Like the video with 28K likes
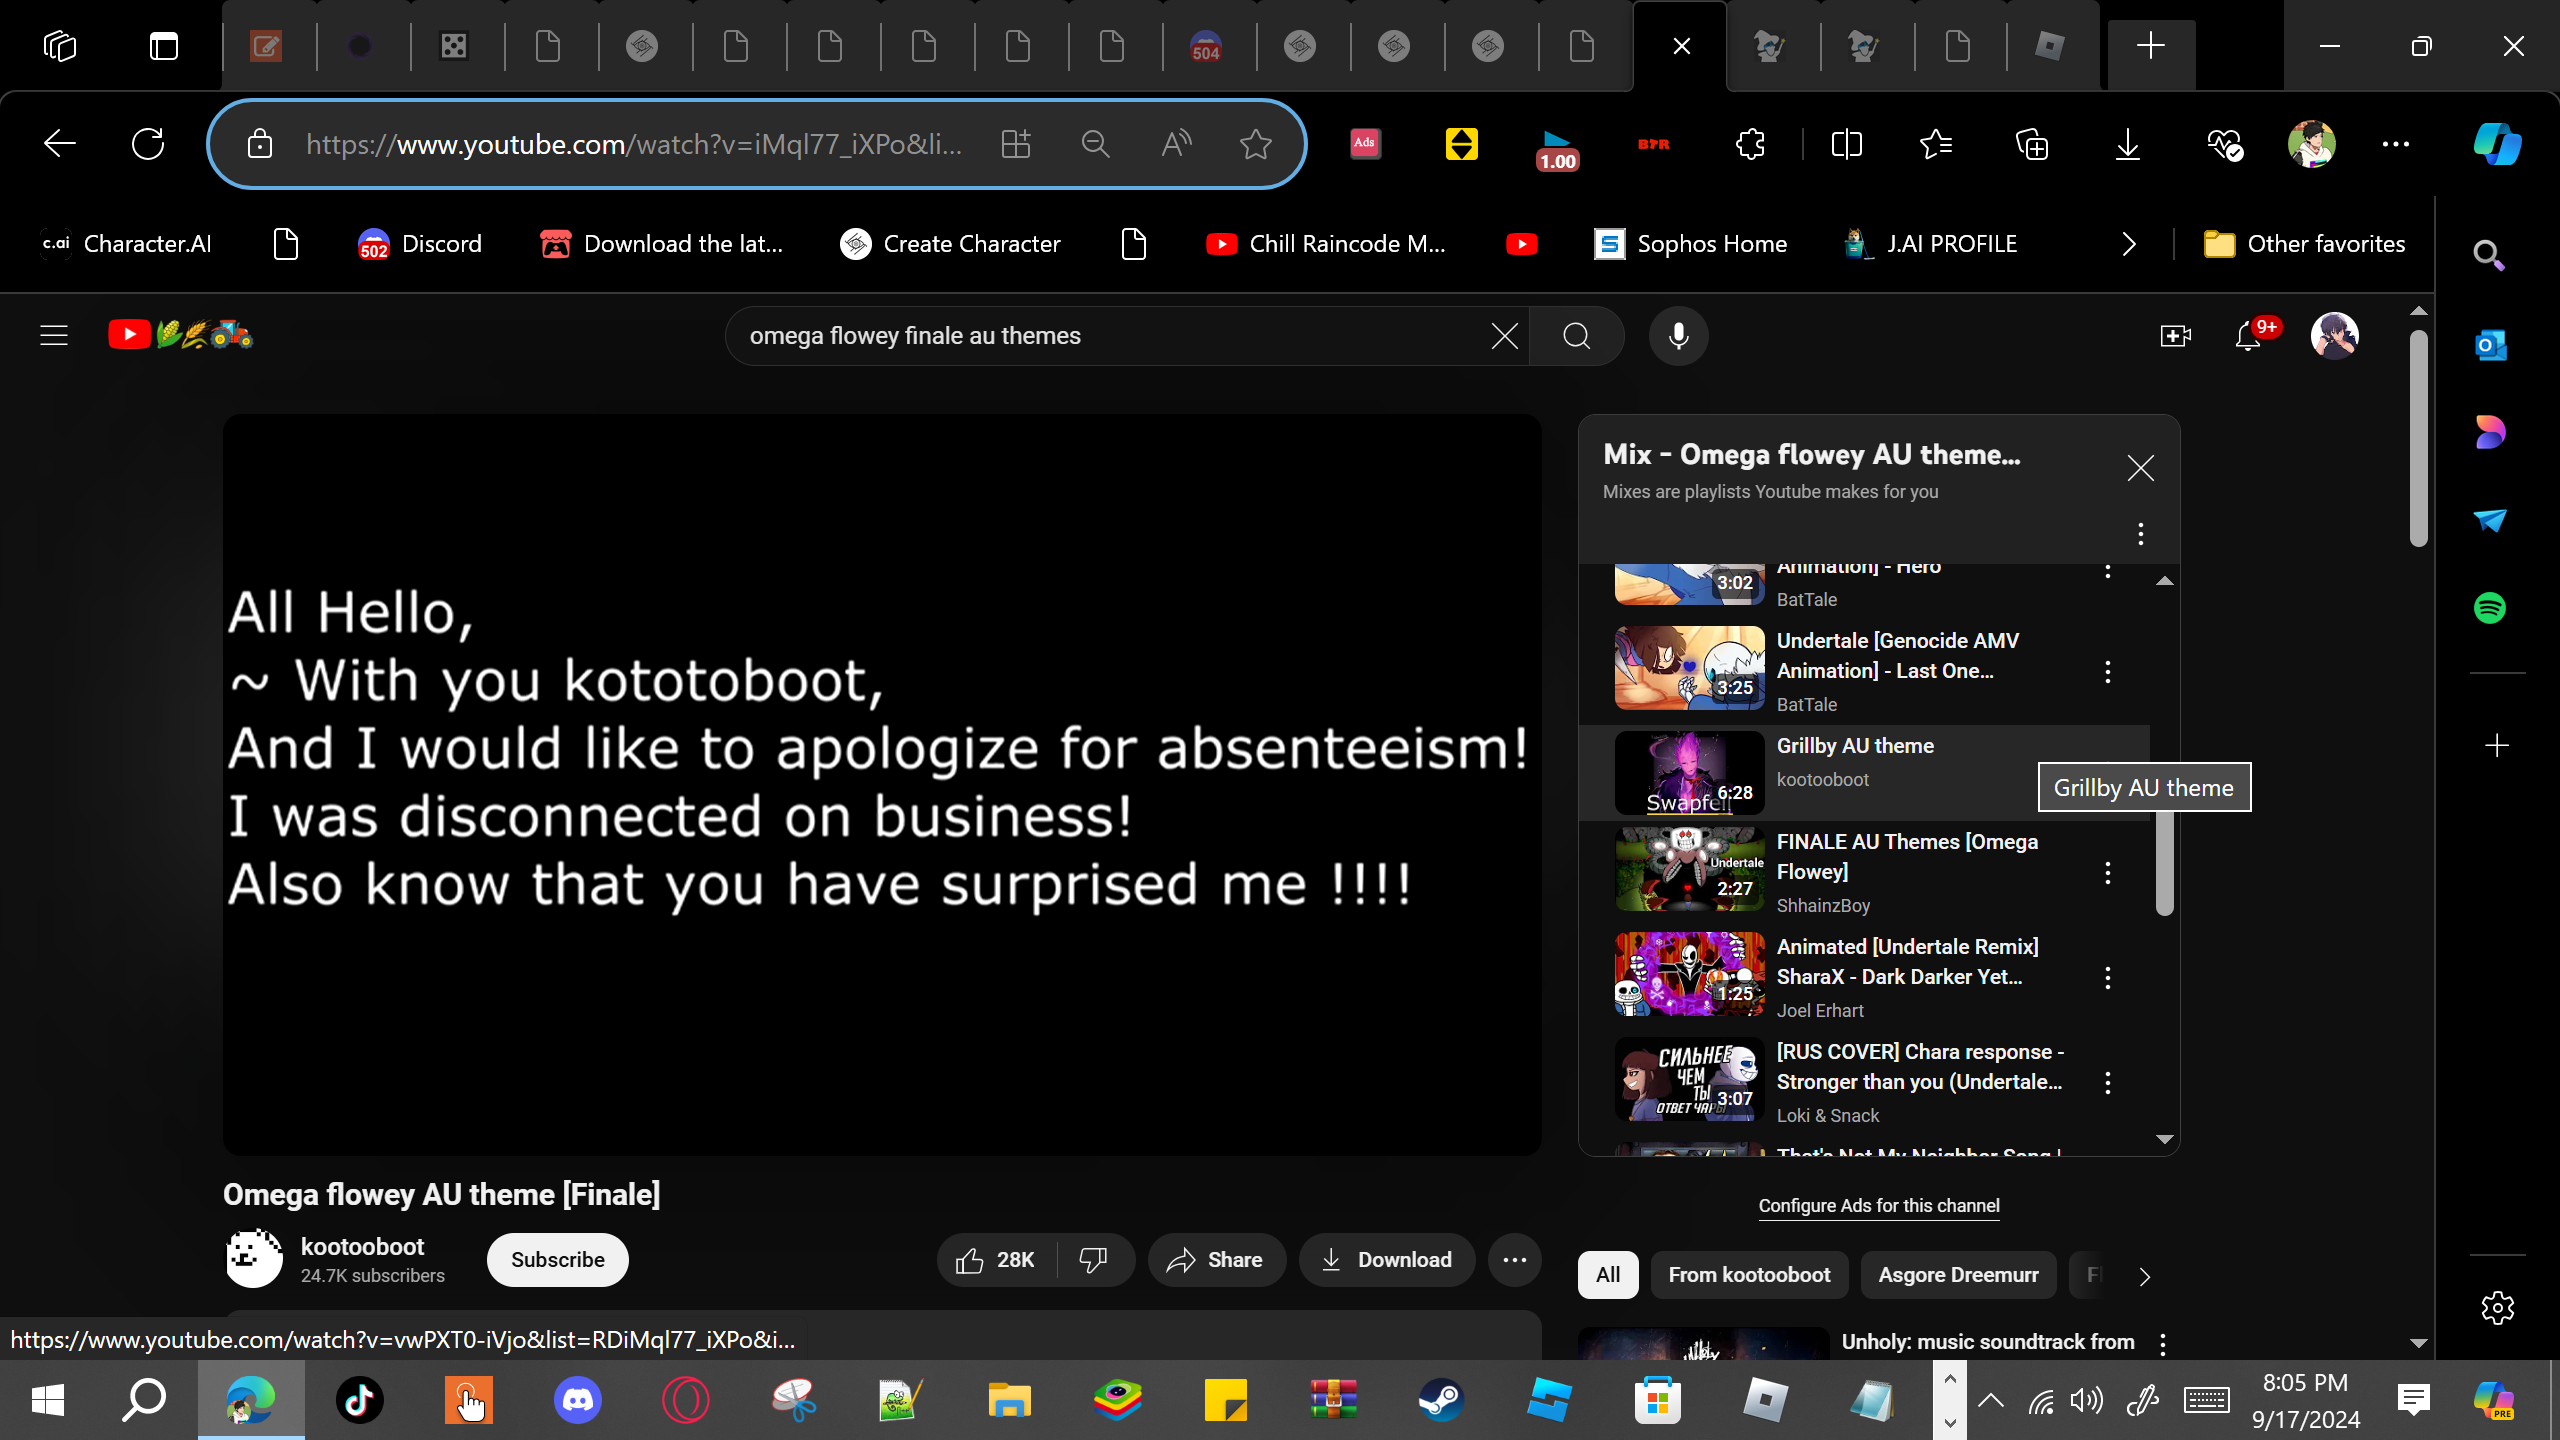 994,1260
